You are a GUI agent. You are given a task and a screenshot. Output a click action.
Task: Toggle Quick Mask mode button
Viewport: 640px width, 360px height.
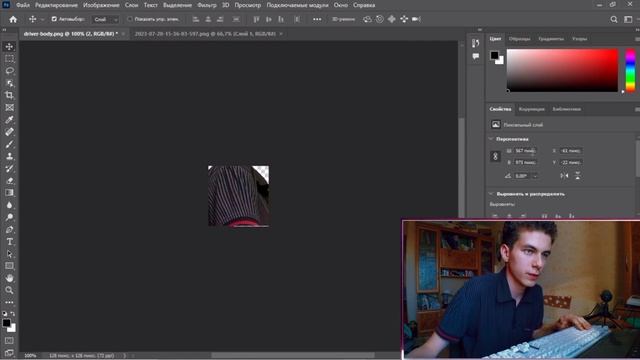(9, 340)
